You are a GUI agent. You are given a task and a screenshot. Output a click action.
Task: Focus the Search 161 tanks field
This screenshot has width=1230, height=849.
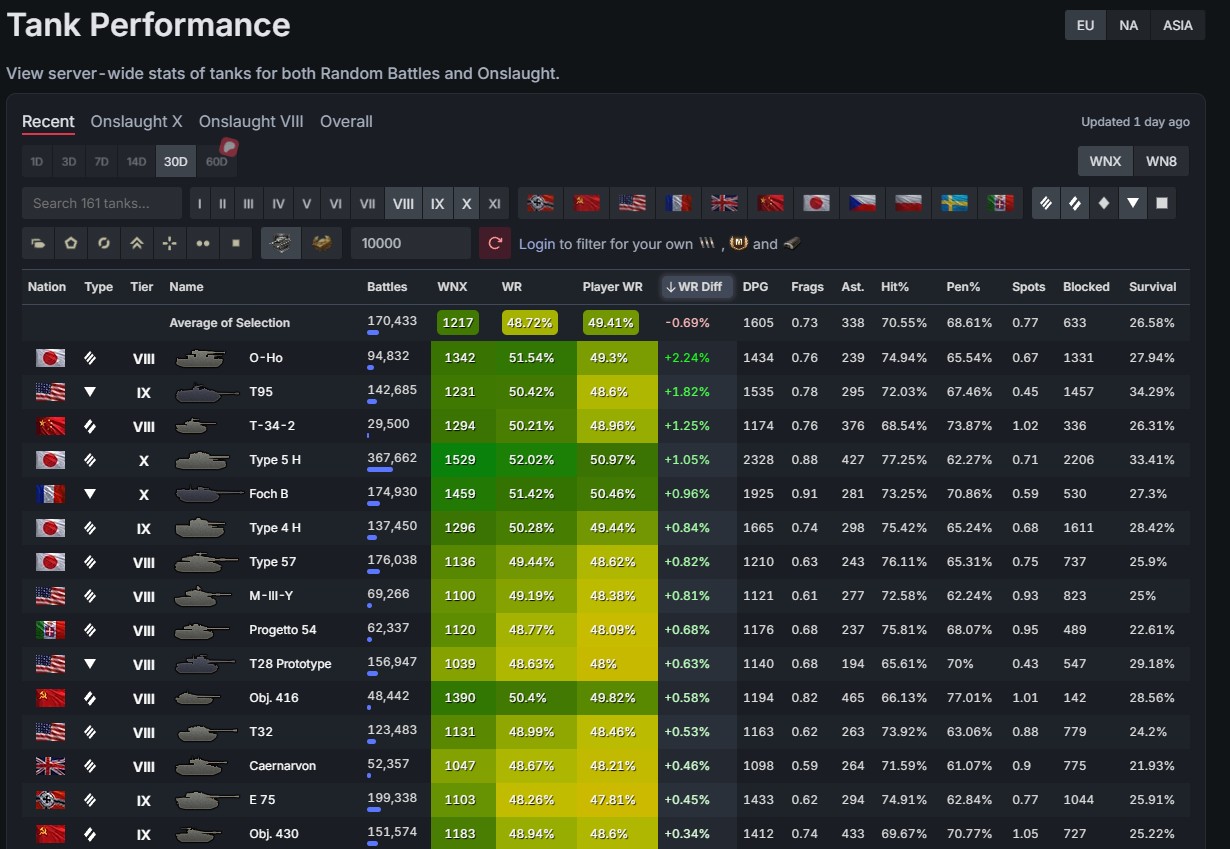click(x=102, y=203)
